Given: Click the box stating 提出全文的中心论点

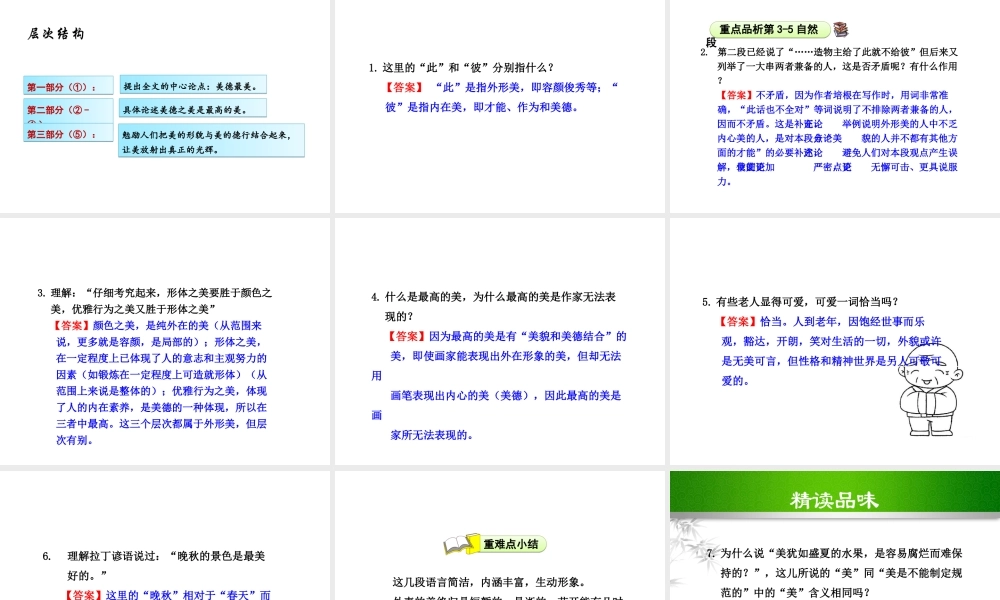Looking at the screenshot, I should click(x=195, y=86).
